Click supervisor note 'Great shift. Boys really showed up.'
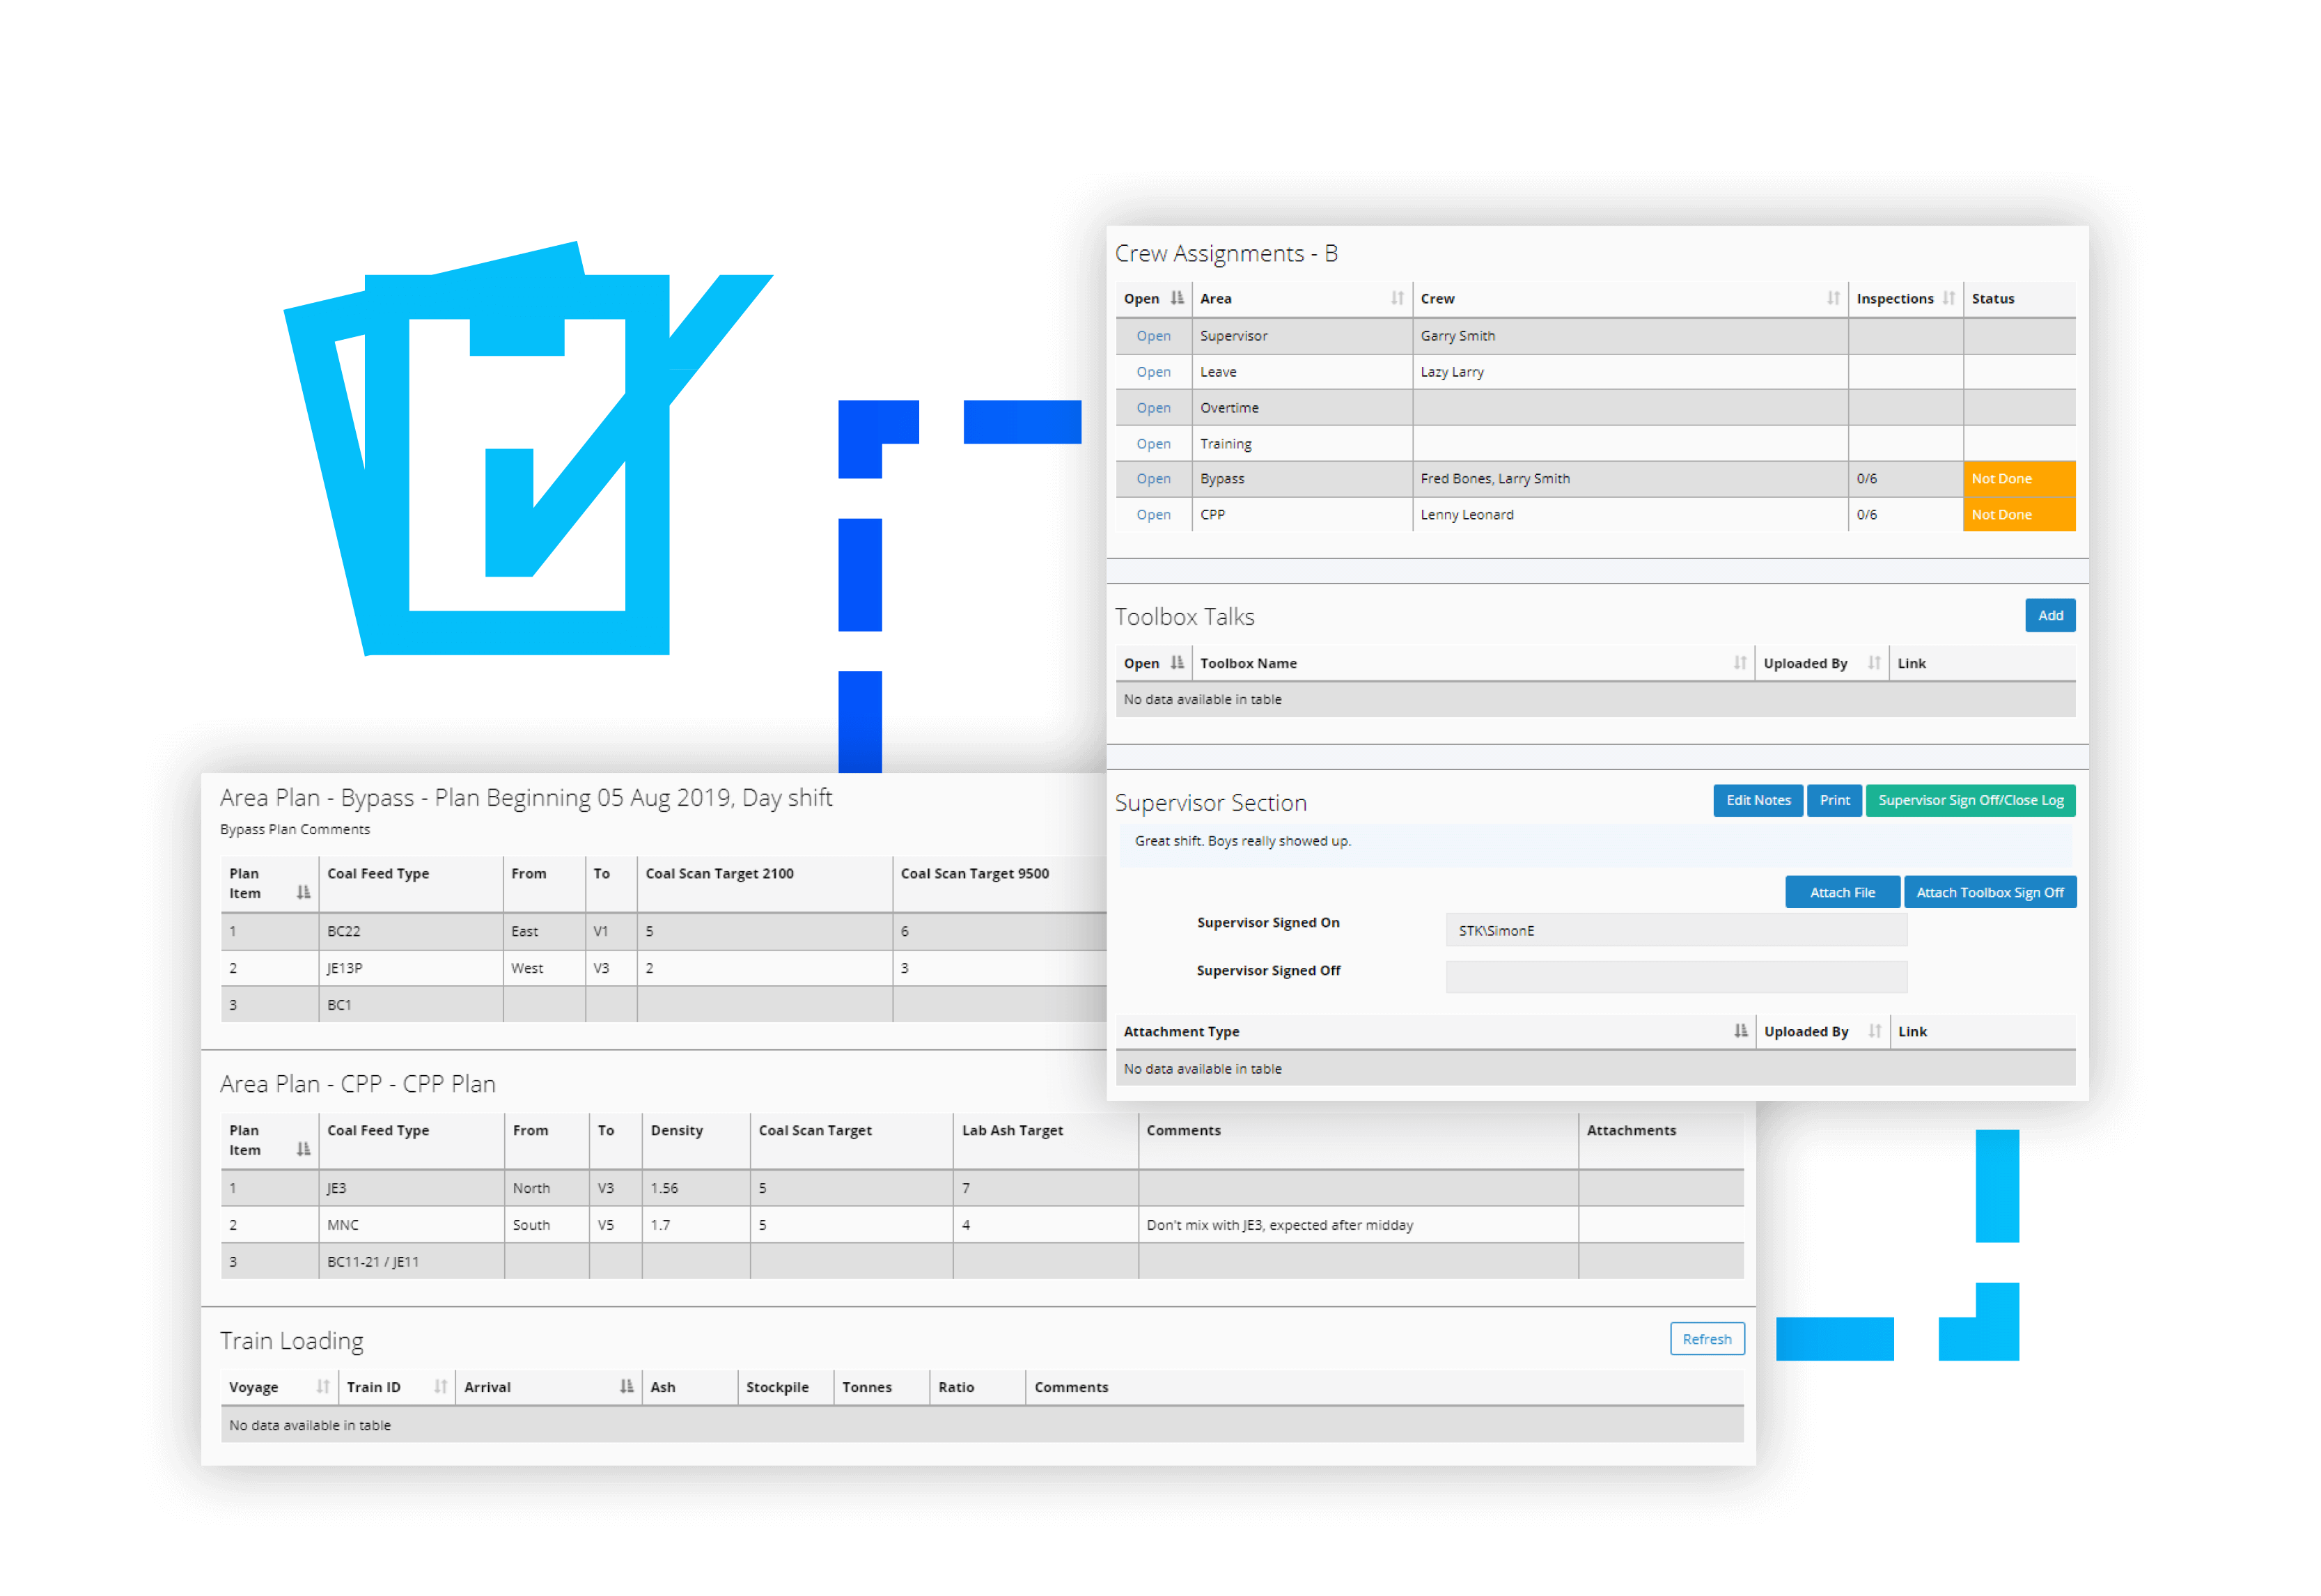Viewport: 2321px width, 1596px height. [x=1243, y=841]
